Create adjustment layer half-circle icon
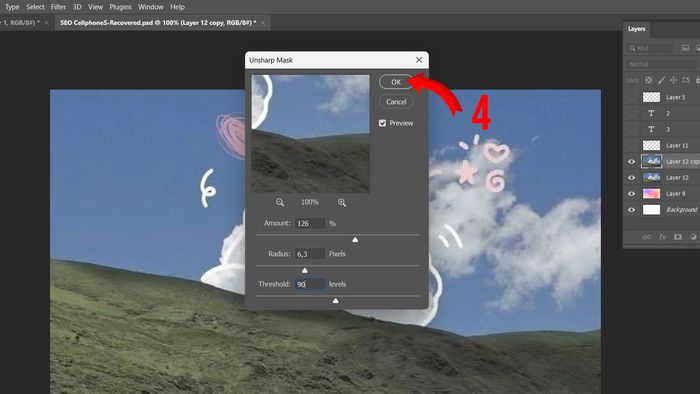This screenshot has height=394, width=700. pyautogui.click(x=693, y=237)
